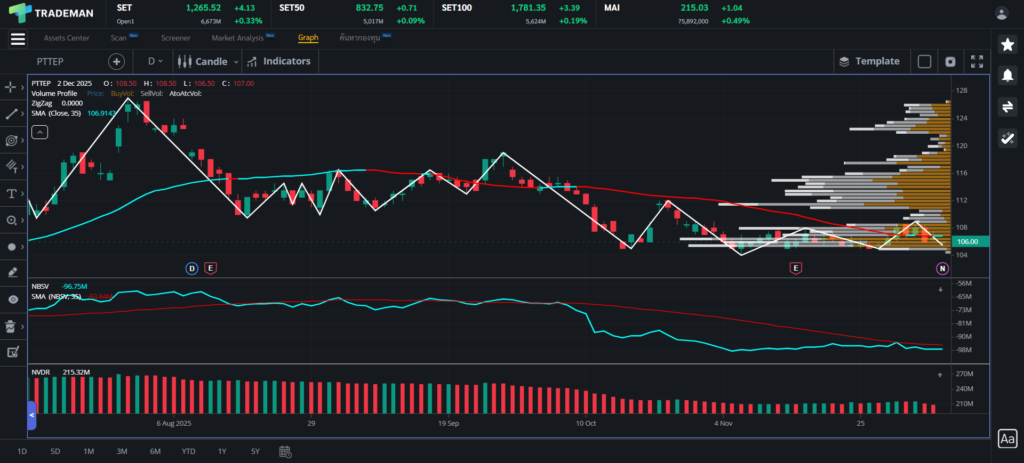Open the D timeframe interval dropdown

click(155, 61)
